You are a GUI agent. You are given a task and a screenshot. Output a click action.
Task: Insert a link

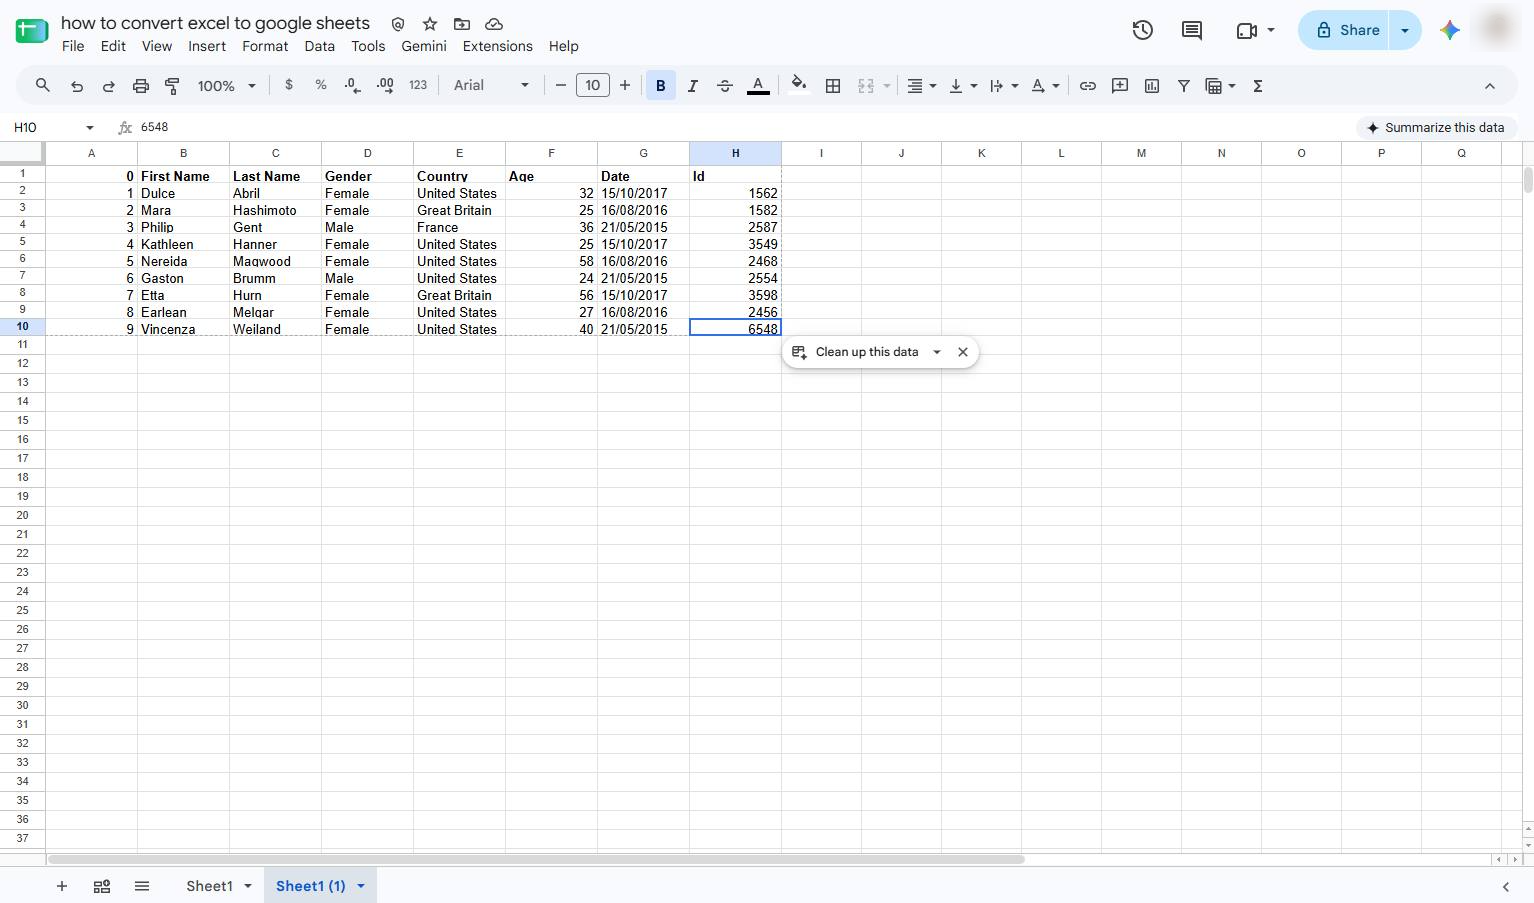(x=1088, y=86)
